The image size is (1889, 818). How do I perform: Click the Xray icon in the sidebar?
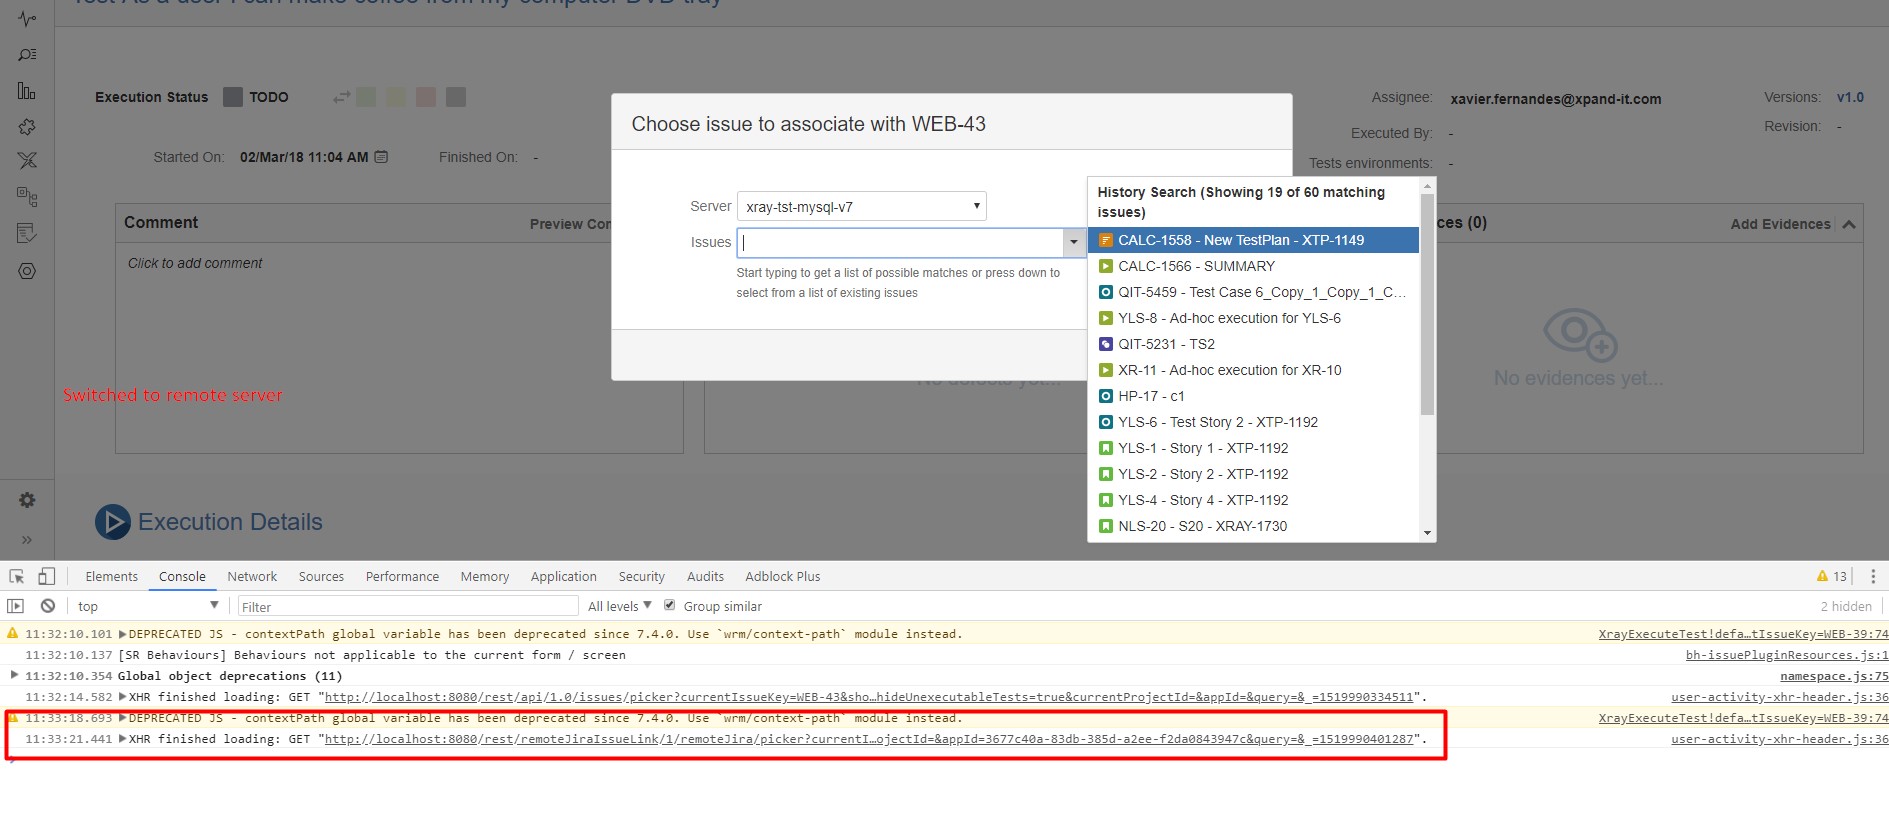click(x=27, y=160)
